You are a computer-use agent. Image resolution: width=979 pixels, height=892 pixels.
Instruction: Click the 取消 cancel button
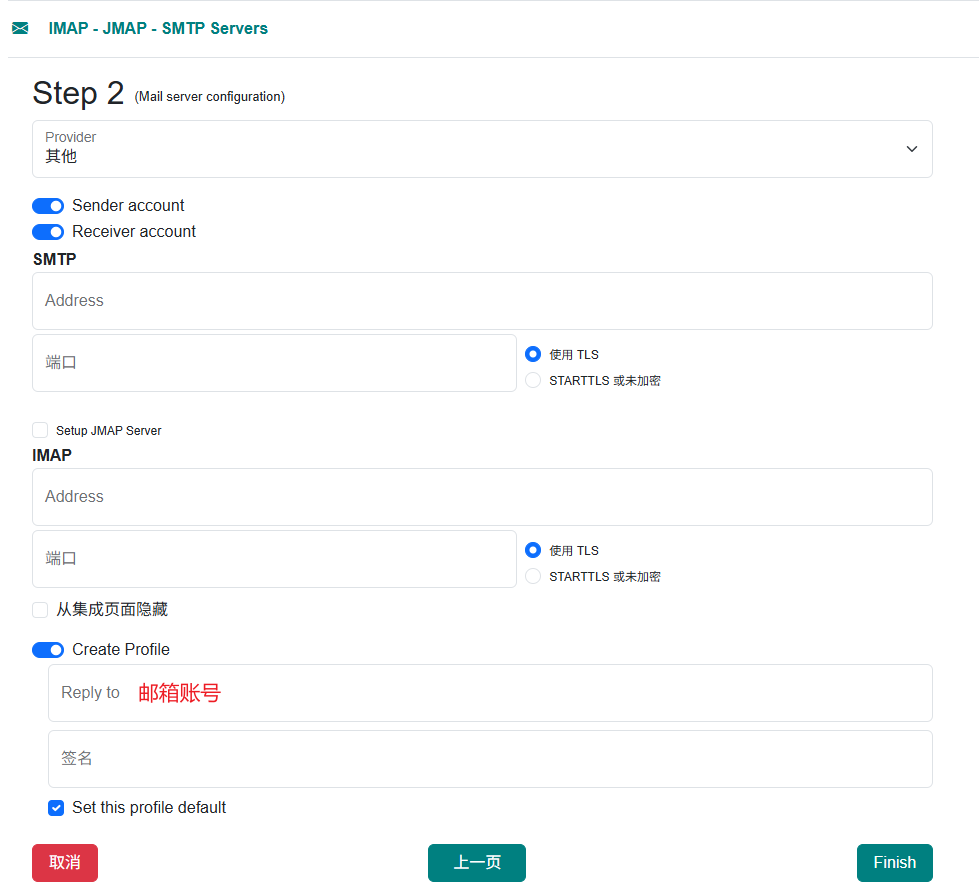64,862
